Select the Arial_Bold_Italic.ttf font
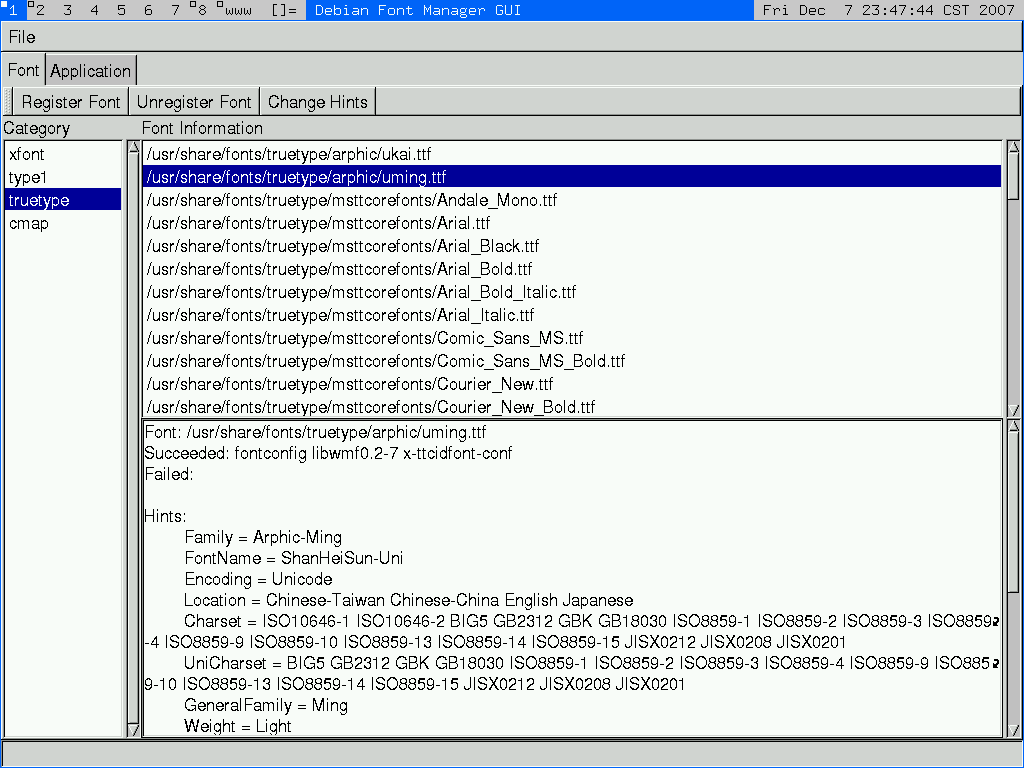The width and height of the screenshot is (1024, 768). coord(572,292)
